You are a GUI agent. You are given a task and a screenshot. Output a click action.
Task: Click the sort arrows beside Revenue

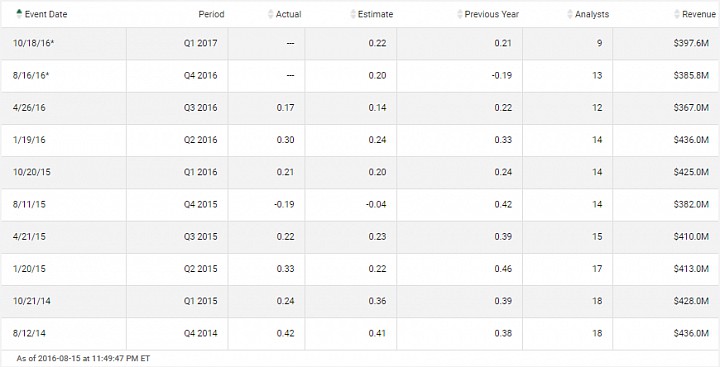click(x=677, y=14)
